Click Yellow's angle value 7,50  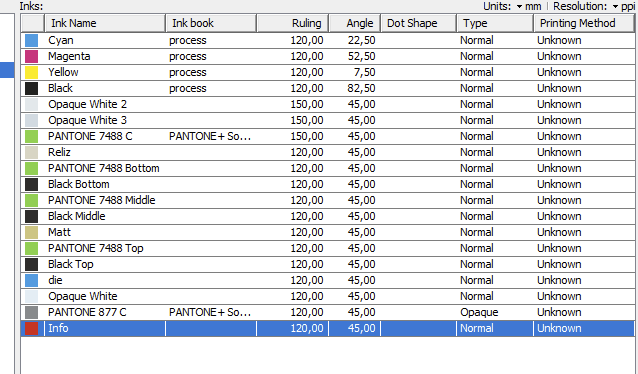click(365, 72)
